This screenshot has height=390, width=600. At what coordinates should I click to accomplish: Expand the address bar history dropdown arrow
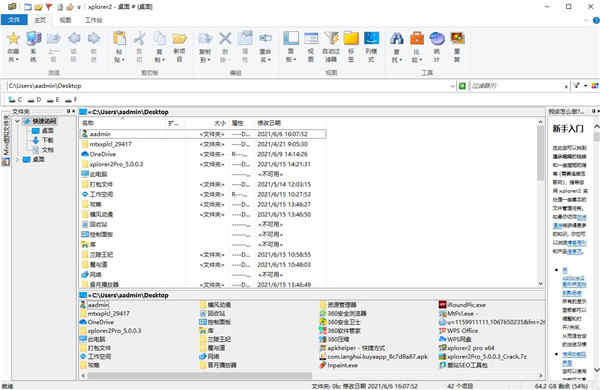(x=452, y=86)
